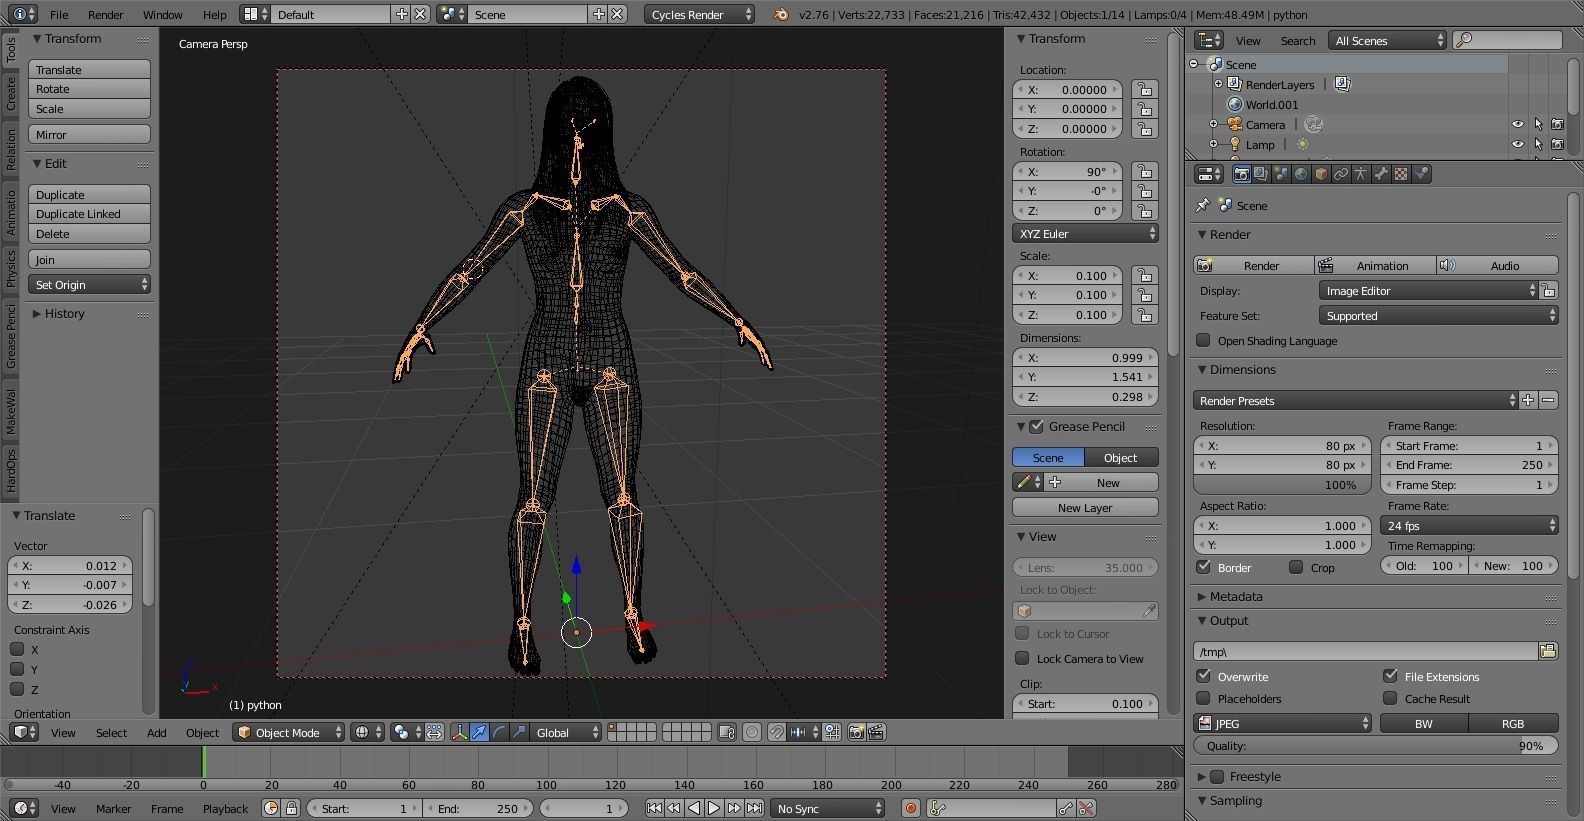Open the Bone properties tab icon
The width and height of the screenshot is (1584, 821).
[x=1381, y=174]
